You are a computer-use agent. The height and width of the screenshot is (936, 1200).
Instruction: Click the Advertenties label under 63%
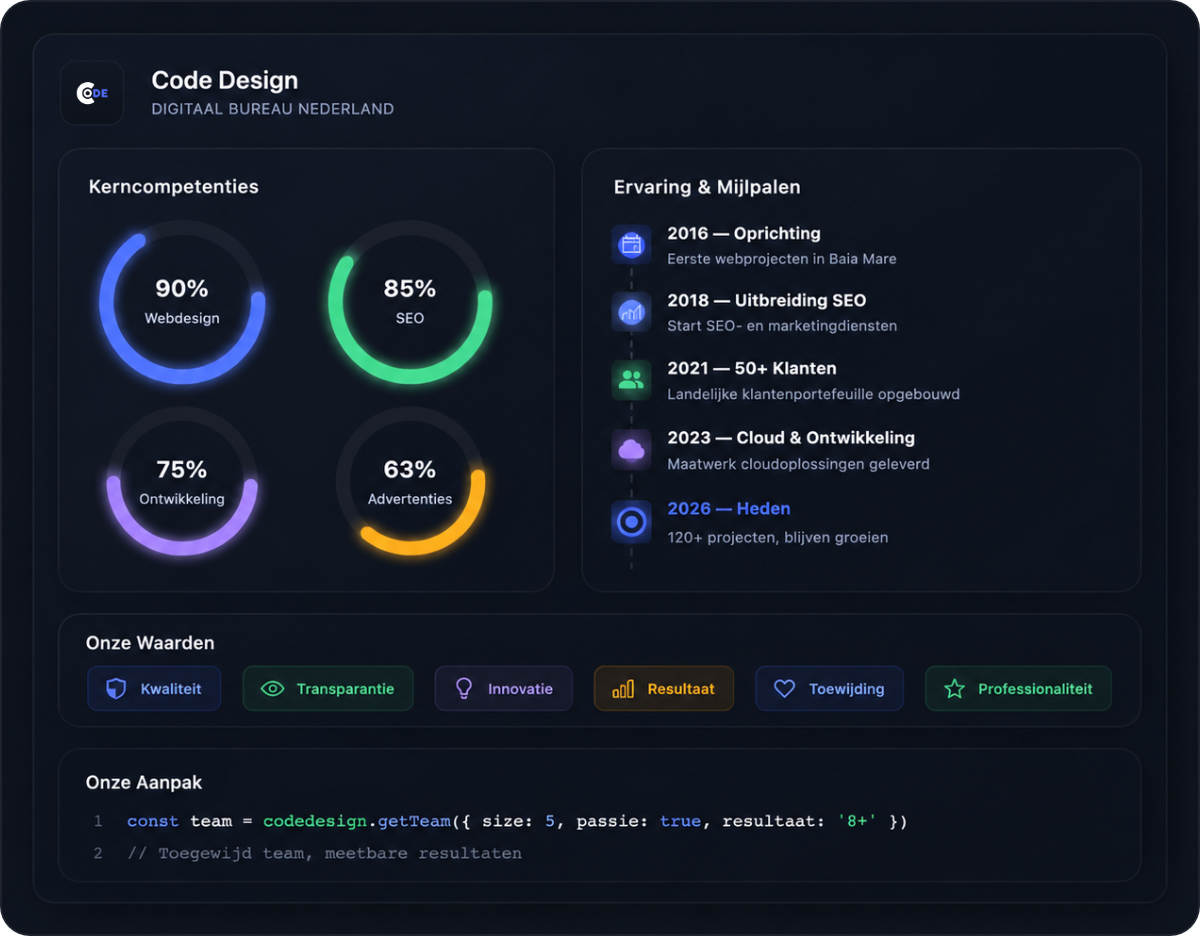click(410, 499)
